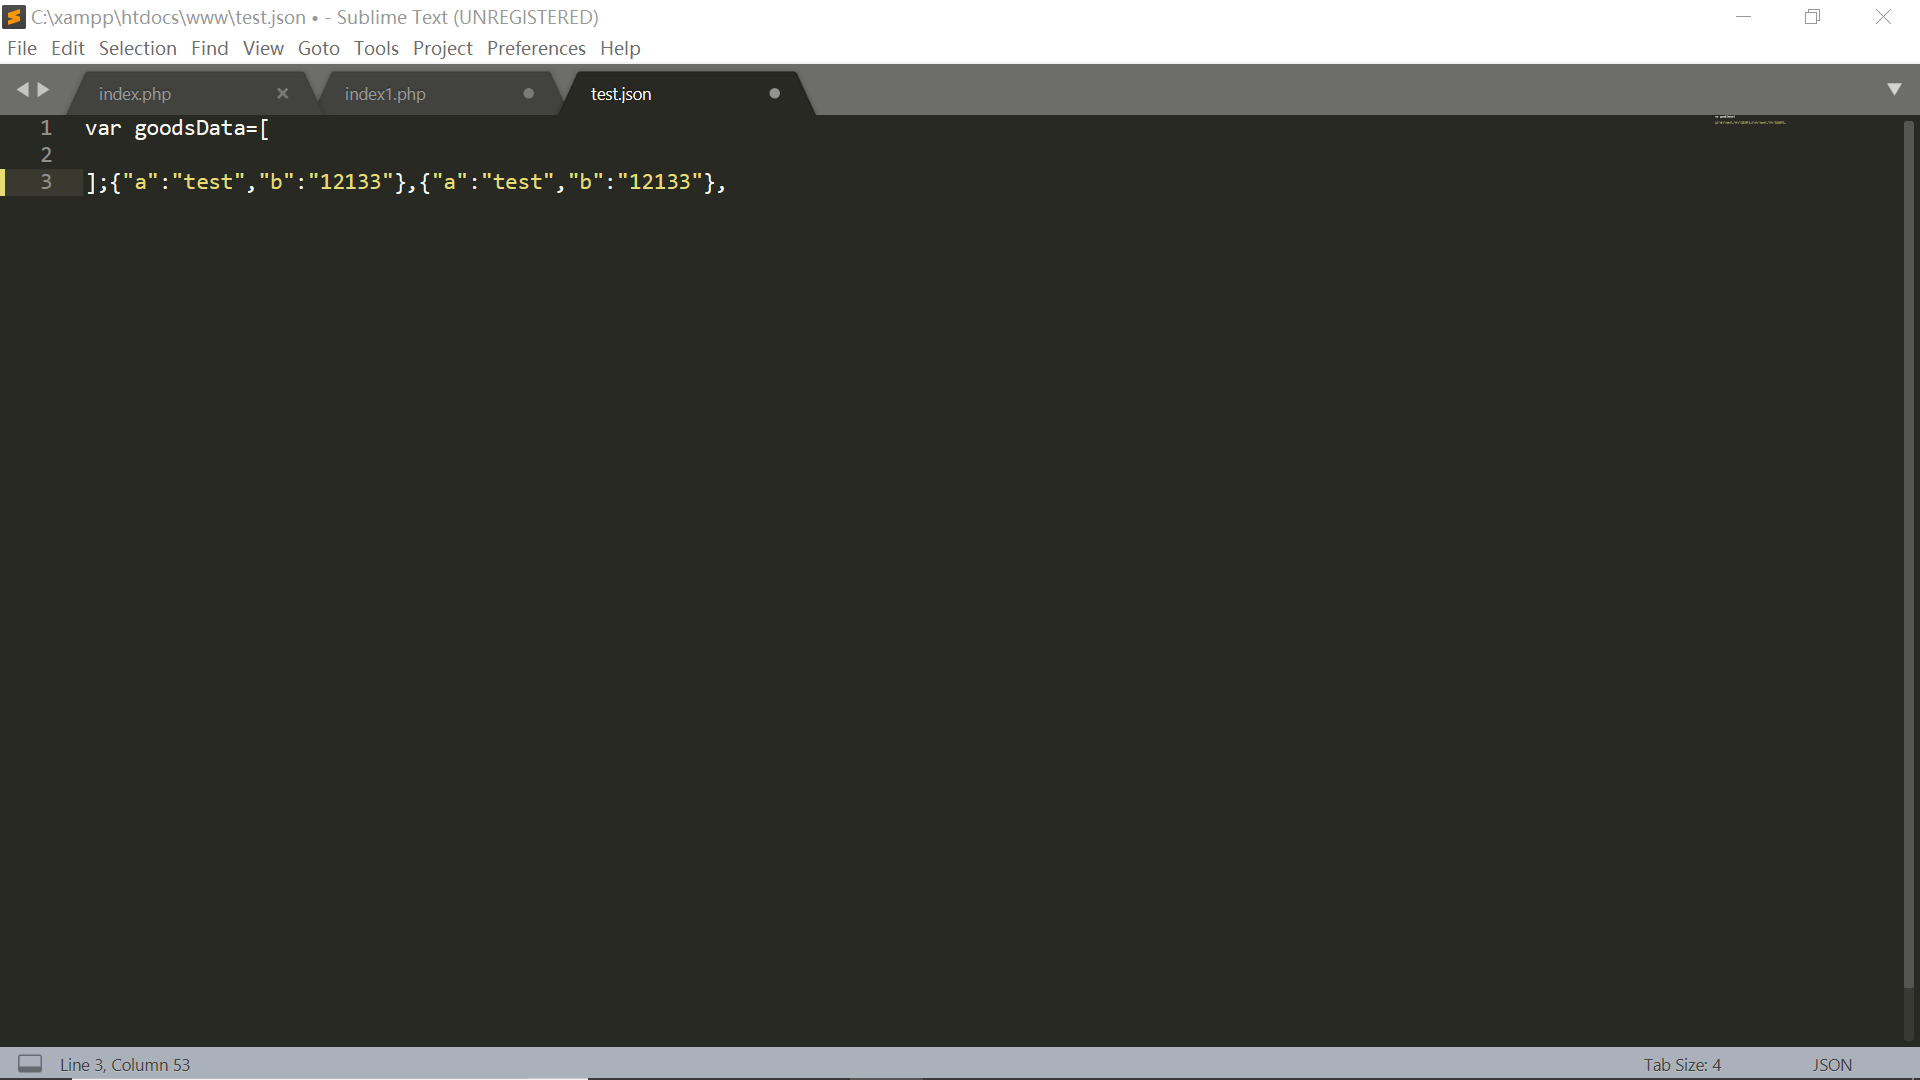1920x1080 pixels.
Task: Close the unsaved index1.php tab dot
Action: click(x=529, y=93)
